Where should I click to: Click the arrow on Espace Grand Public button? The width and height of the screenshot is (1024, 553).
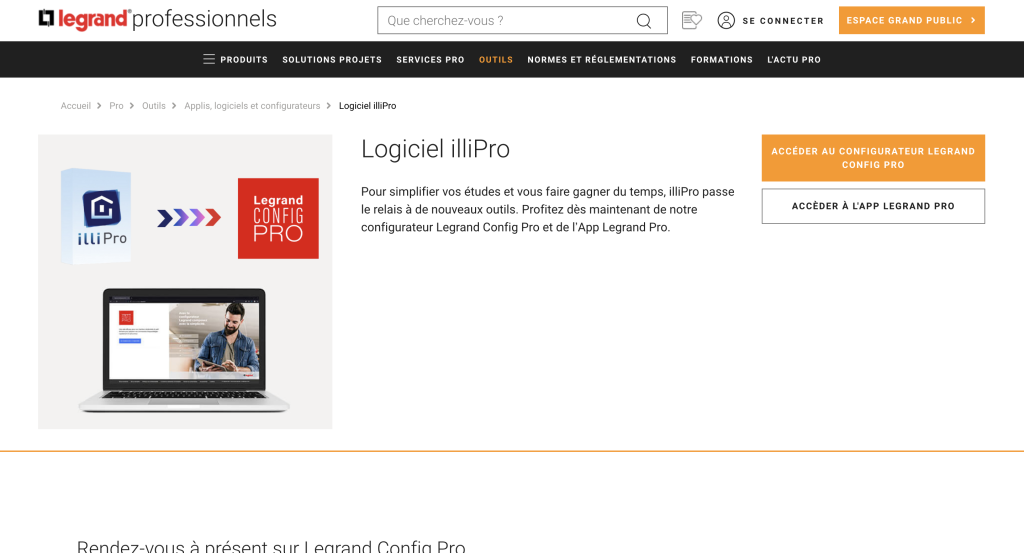click(973, 20)
